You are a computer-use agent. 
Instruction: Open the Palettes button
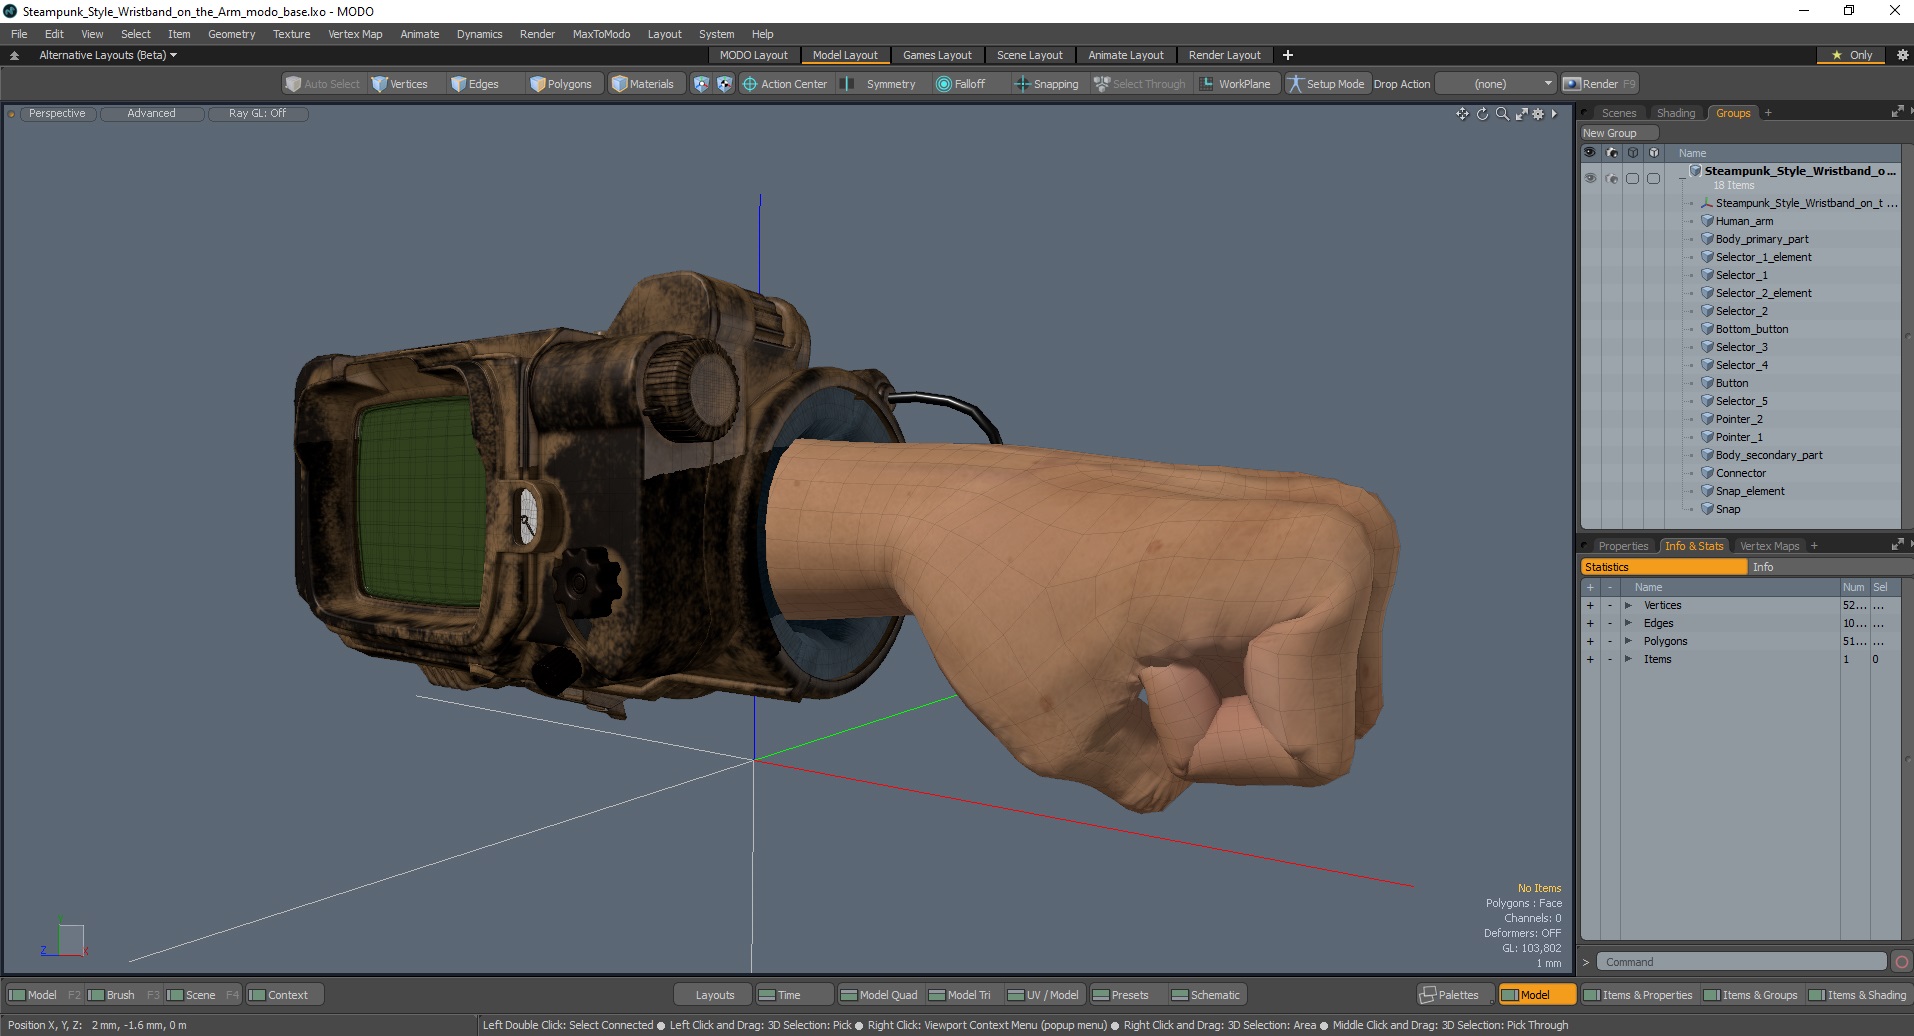tap(1456, 995)
